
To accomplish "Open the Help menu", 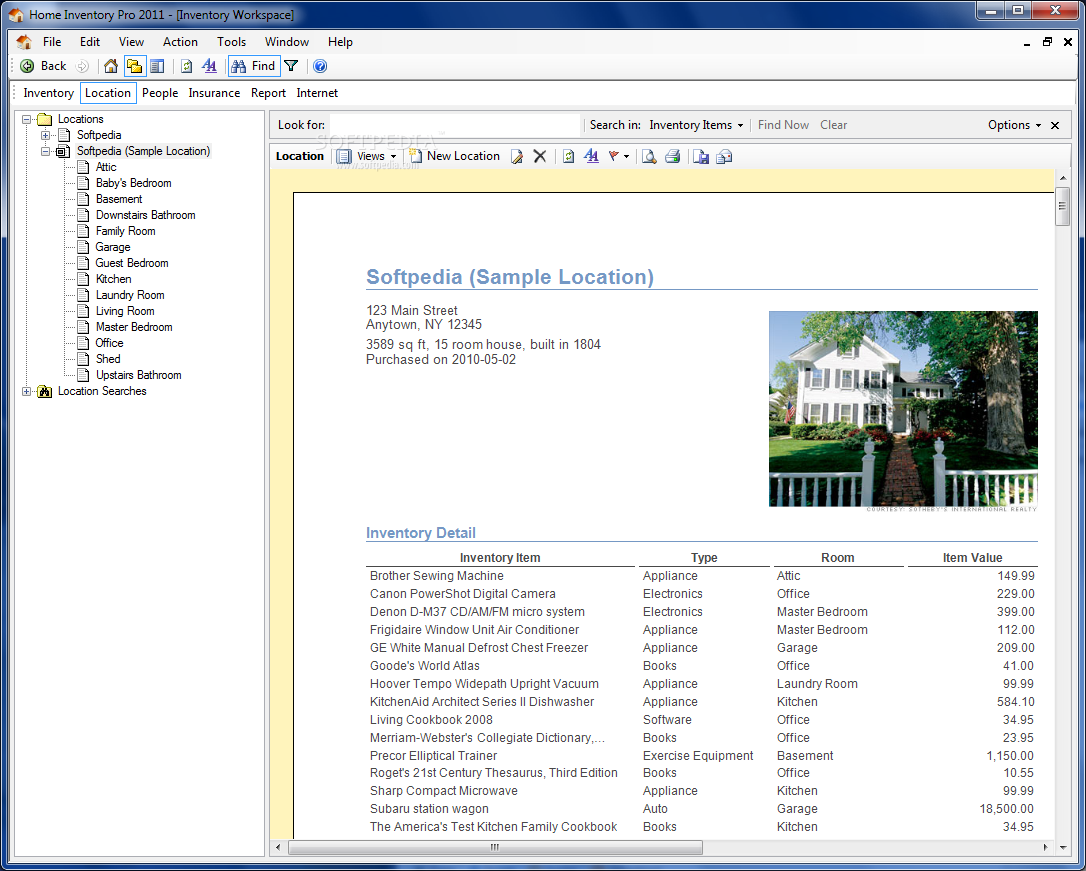I will (x=340, y=42).
